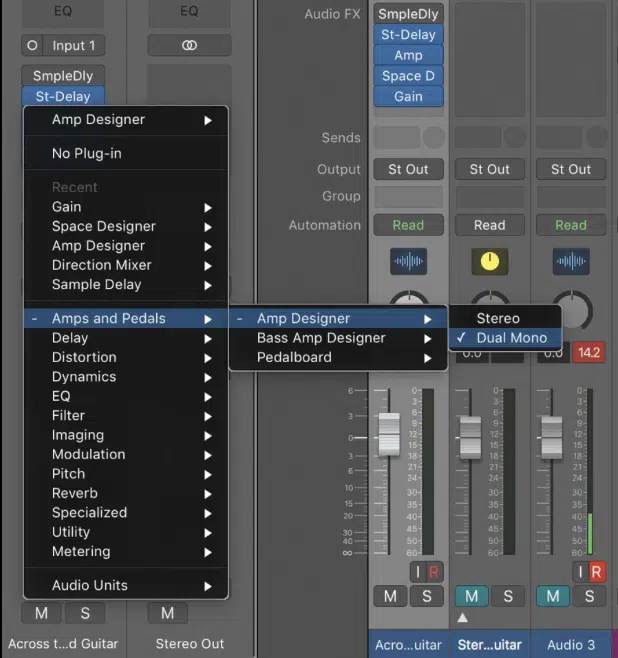Open Pedalboard submenu
Viewport: 618px width, 658px height.
pyautogui.click(x=338, y=357)
